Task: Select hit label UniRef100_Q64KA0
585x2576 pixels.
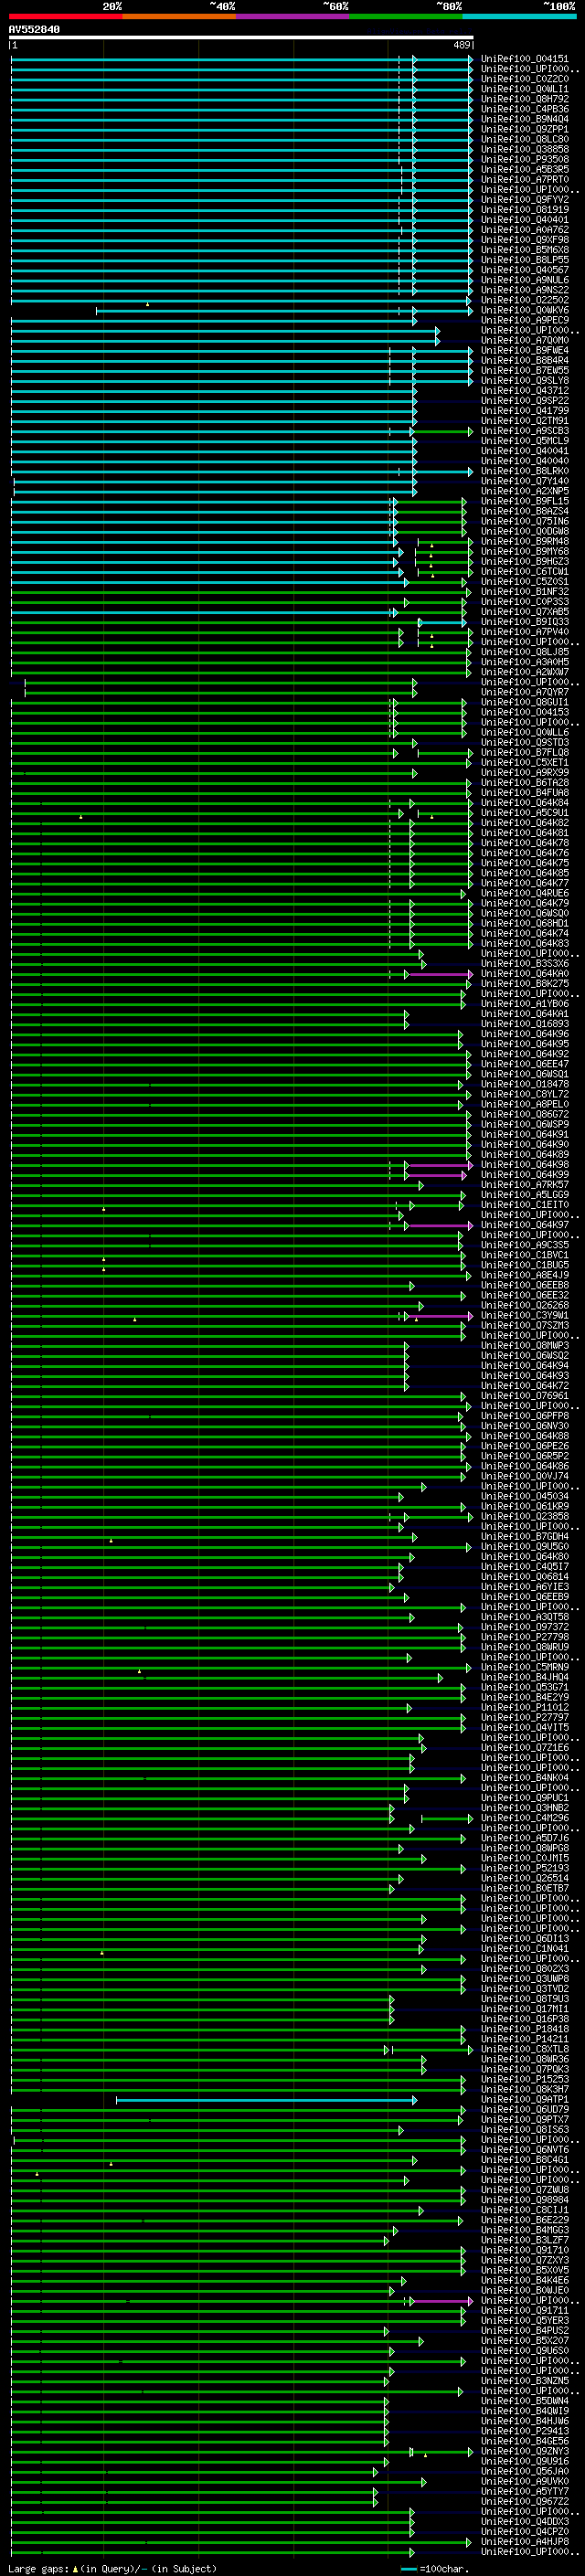Action: (x=525, y=973)
